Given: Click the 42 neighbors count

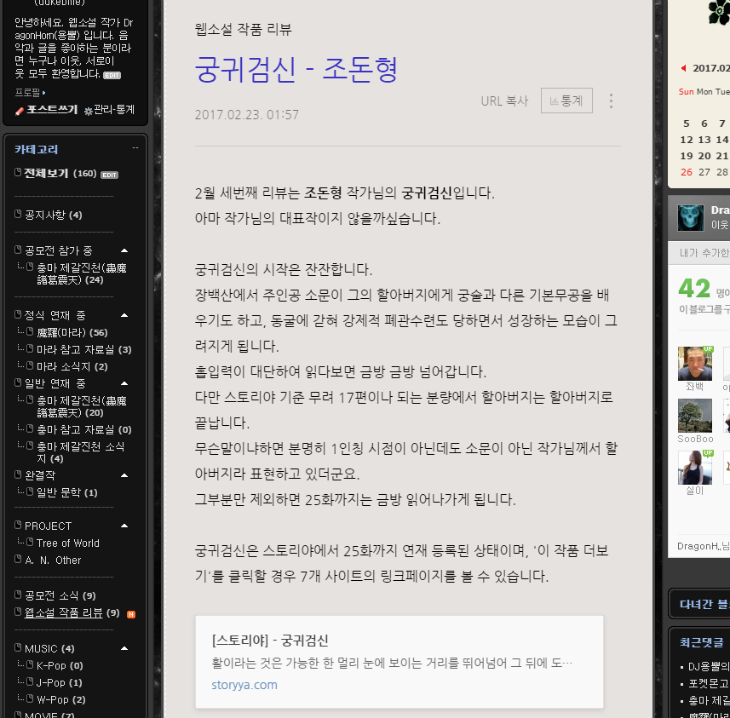Looking at the screenshot, I should click(x=694, y=288).
